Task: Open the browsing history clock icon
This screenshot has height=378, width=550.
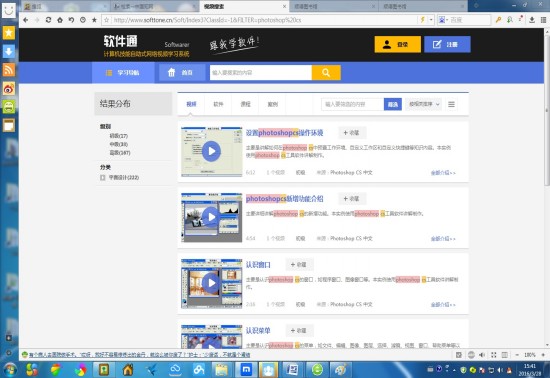Action: point(83,20)
